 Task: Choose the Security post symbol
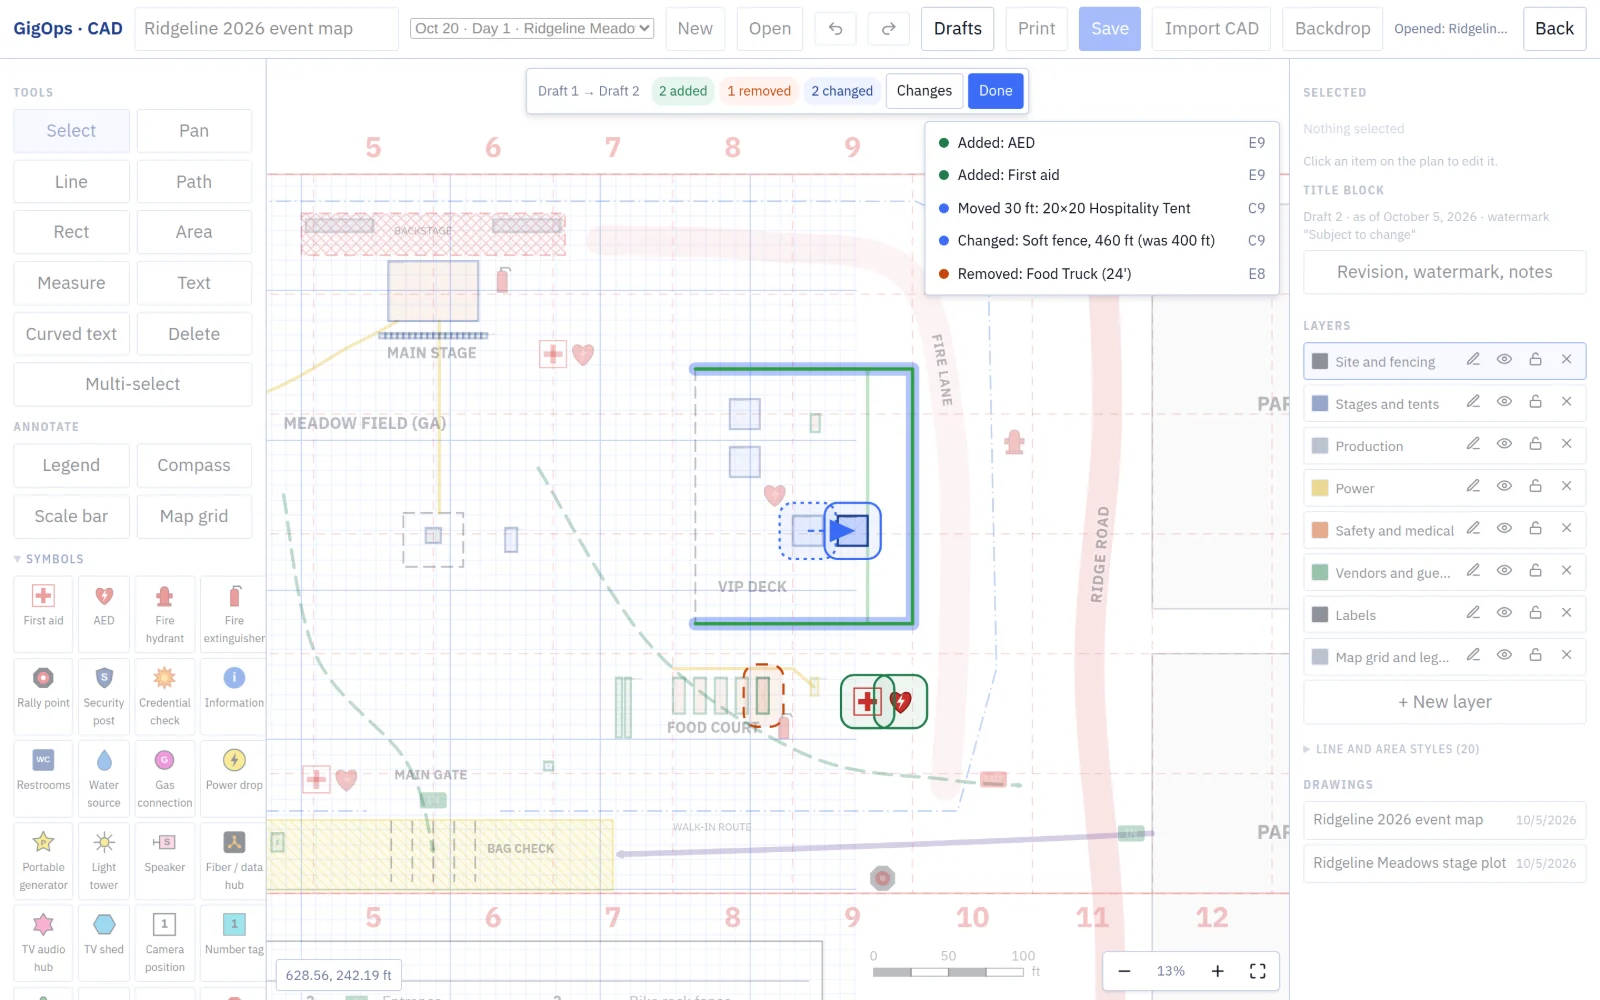104,696
